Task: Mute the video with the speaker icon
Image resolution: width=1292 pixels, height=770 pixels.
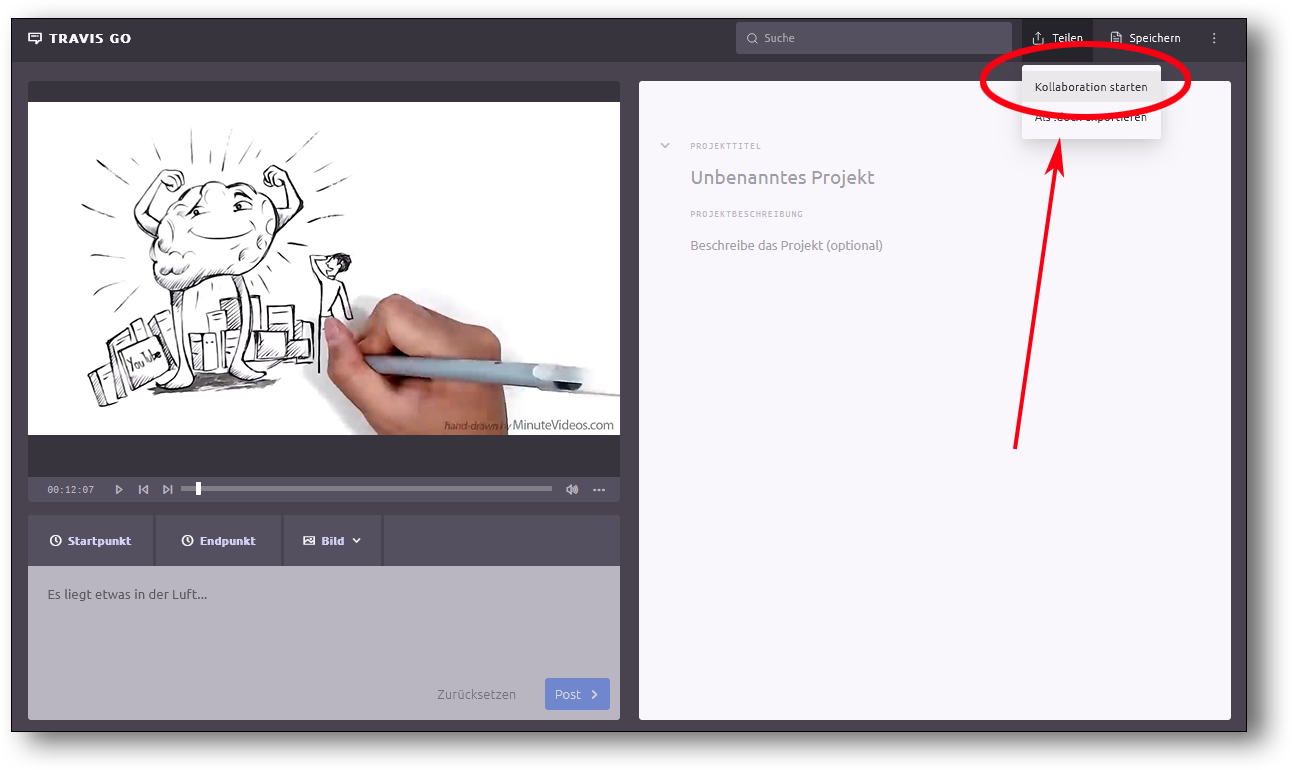Action: tap(572, 490)
